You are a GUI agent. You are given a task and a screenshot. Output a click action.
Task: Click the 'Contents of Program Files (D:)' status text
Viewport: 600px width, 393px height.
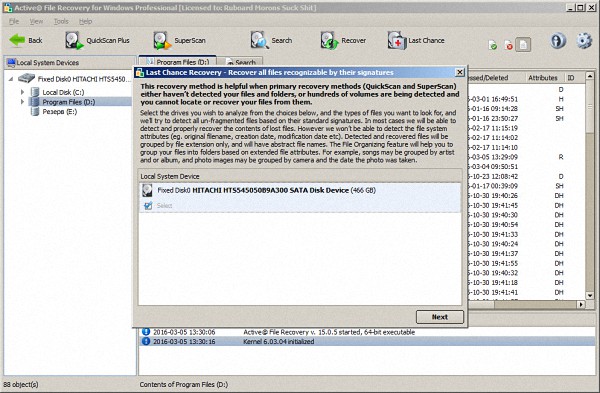184,384
